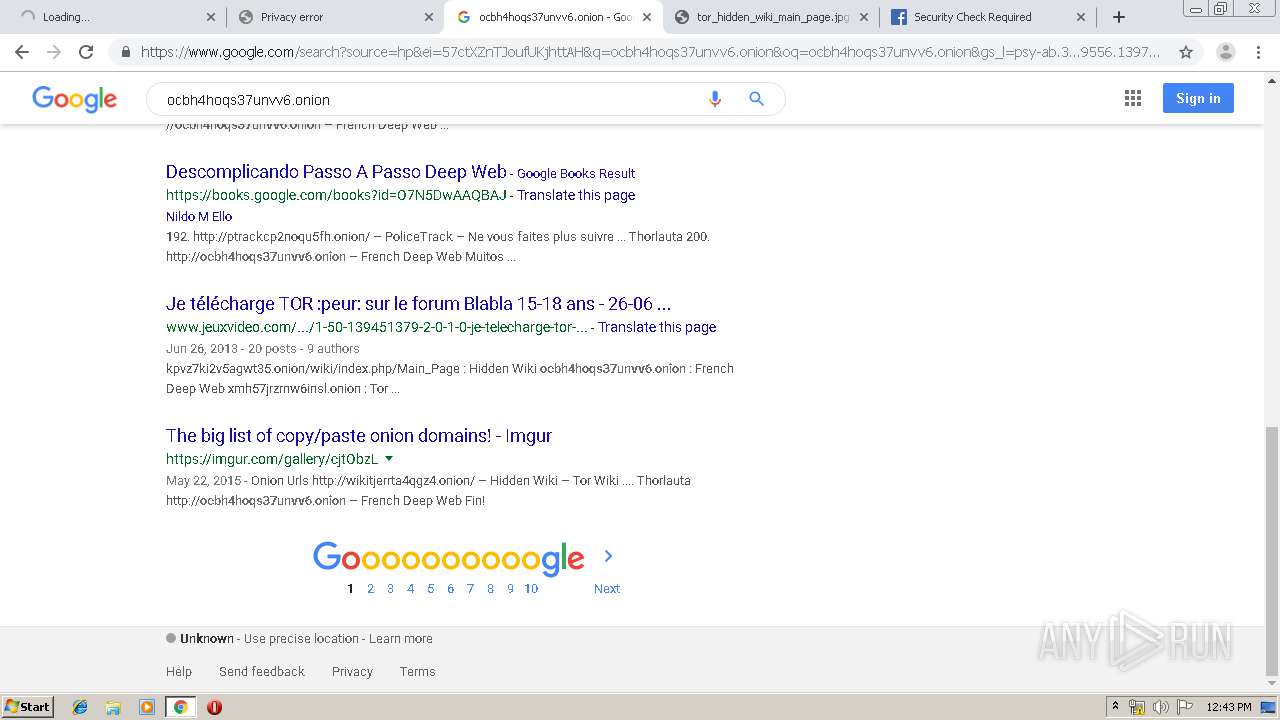Screen dimensions: 1280x720
Task: Open Internet Explorer from the taskbar
Action: (x=80, y=707)
